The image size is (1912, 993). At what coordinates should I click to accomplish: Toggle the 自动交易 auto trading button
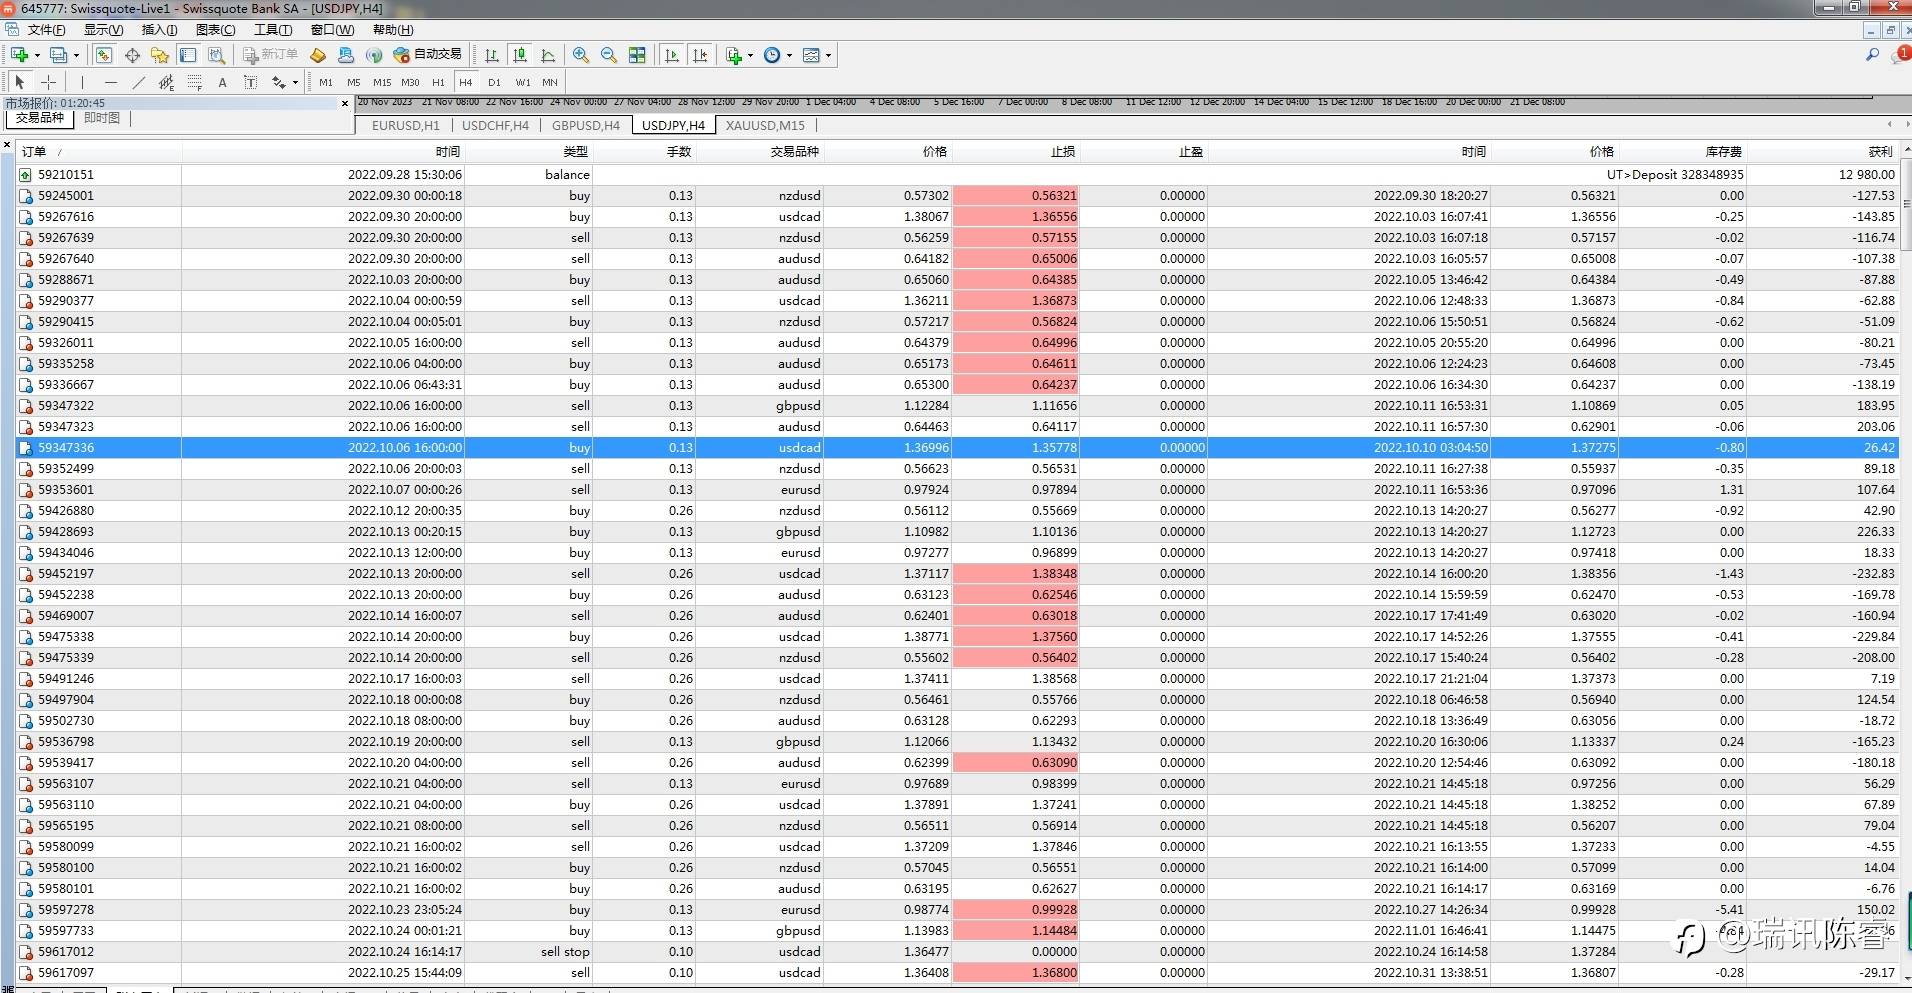tap(428, 55)
